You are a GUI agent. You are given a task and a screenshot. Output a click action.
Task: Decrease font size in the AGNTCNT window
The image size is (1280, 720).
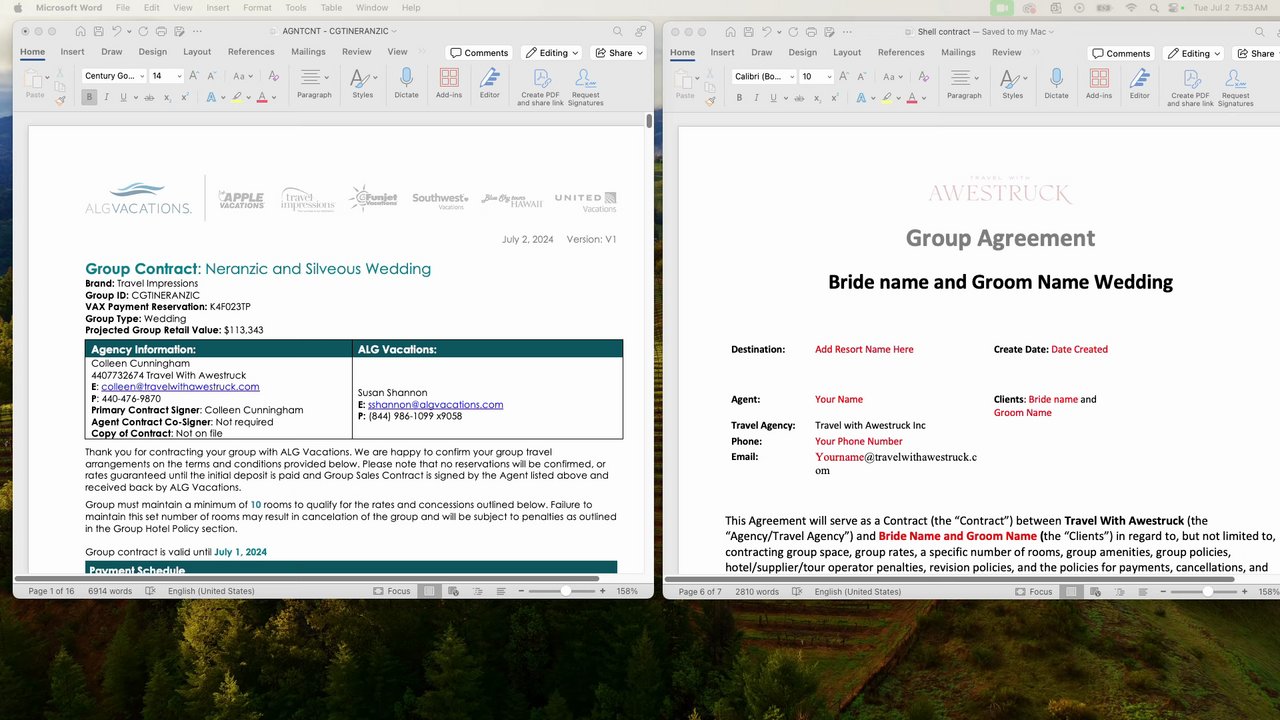pyautogui.click(x=211, y=76)
